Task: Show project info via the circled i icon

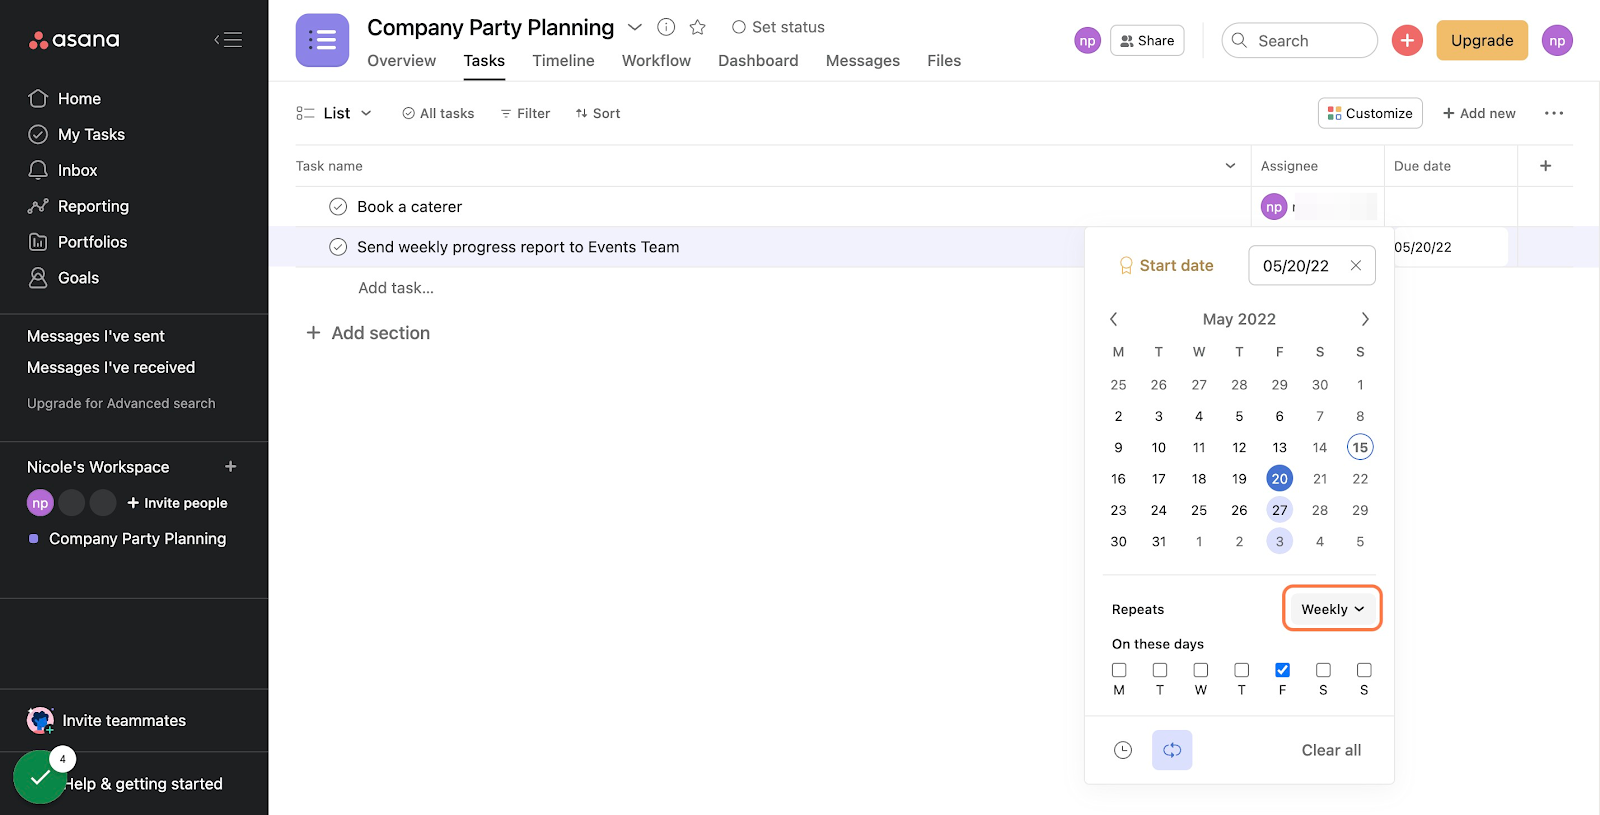Action: coord(666,27)
